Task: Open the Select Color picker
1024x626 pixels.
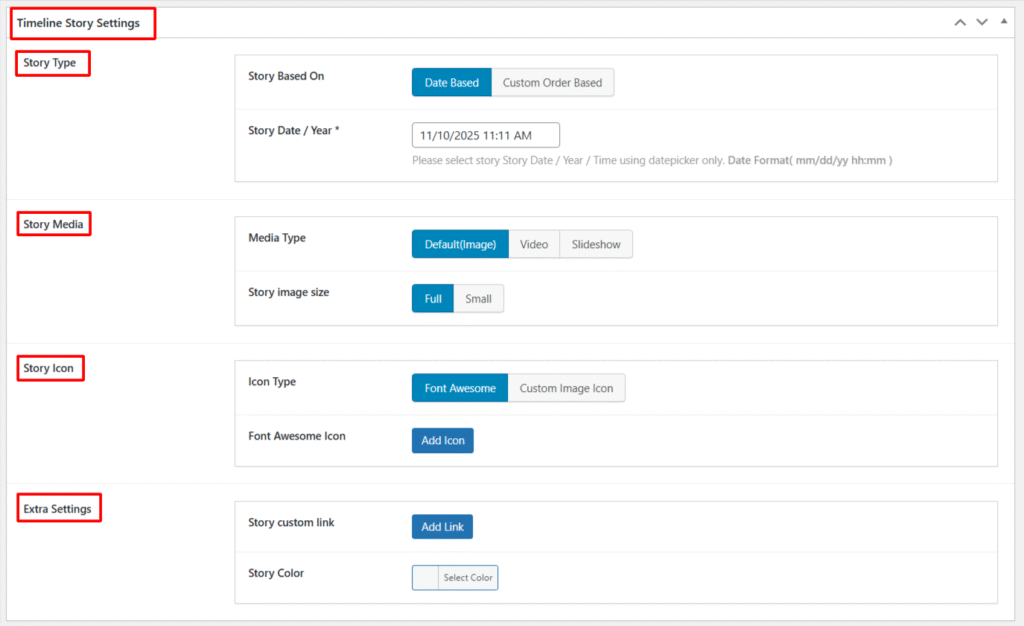Action: point(471,577)
